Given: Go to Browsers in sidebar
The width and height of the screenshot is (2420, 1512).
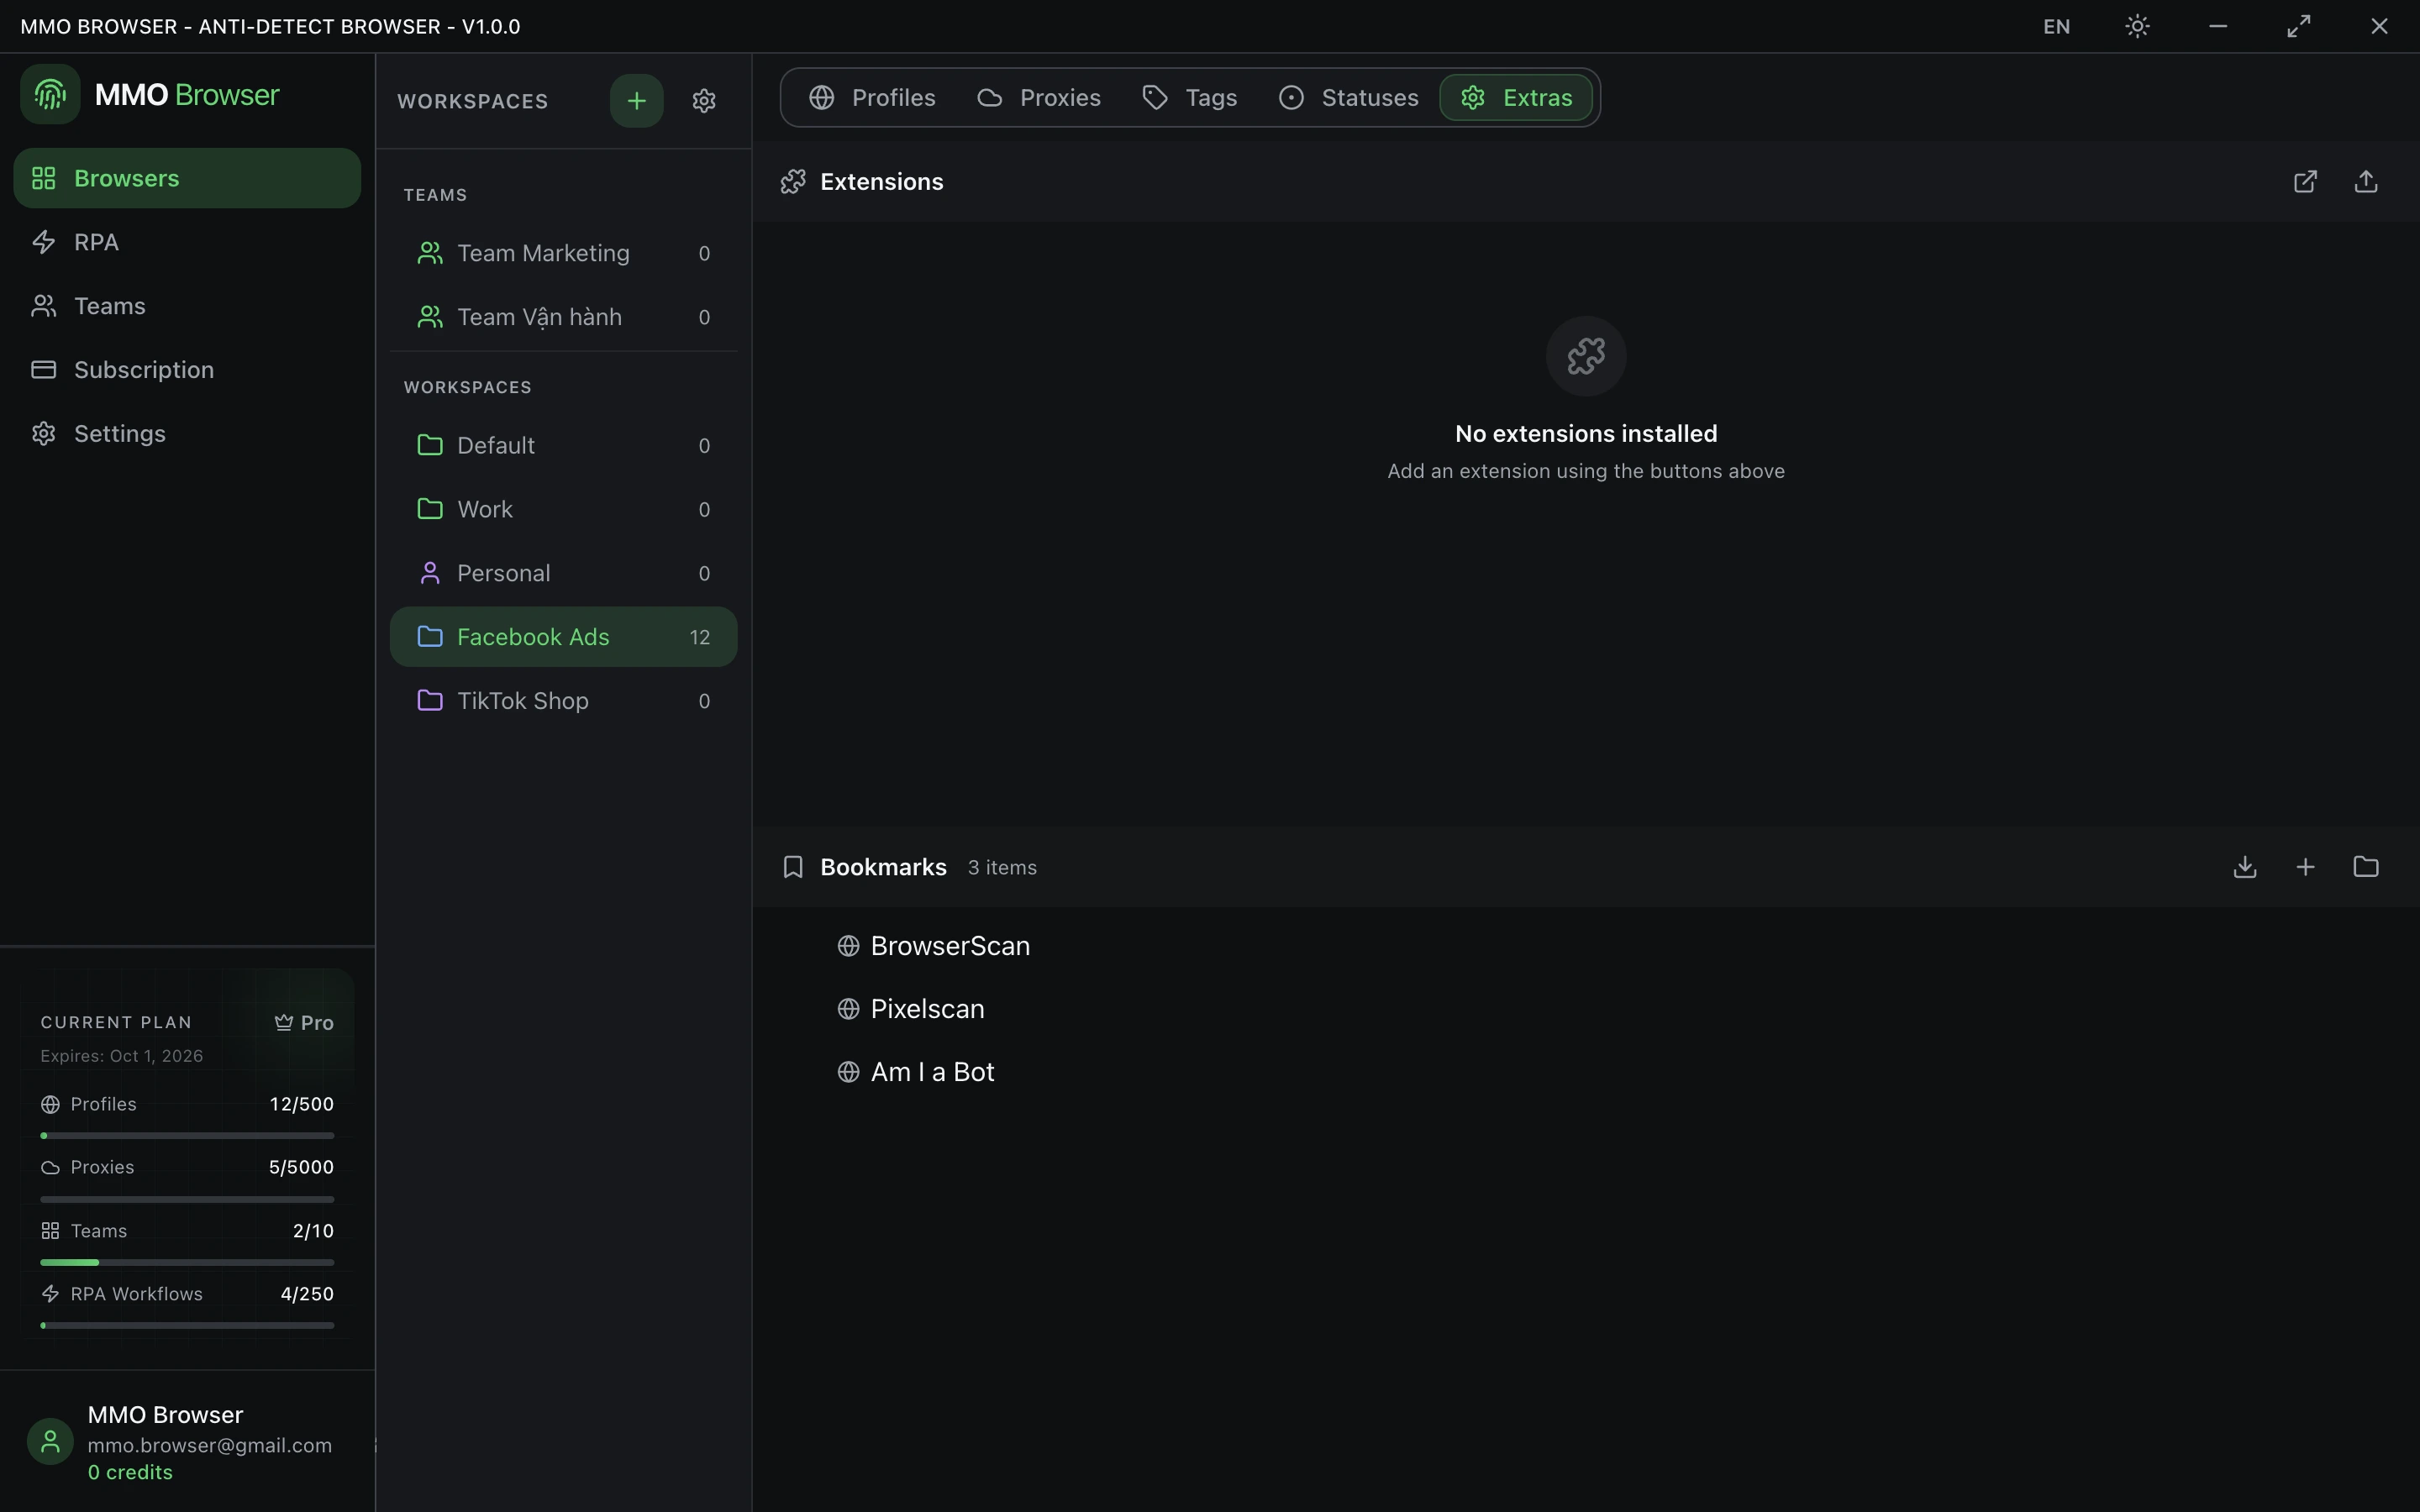Looking at the screenshot, I should pyautogui.click(x=187, y=178).
